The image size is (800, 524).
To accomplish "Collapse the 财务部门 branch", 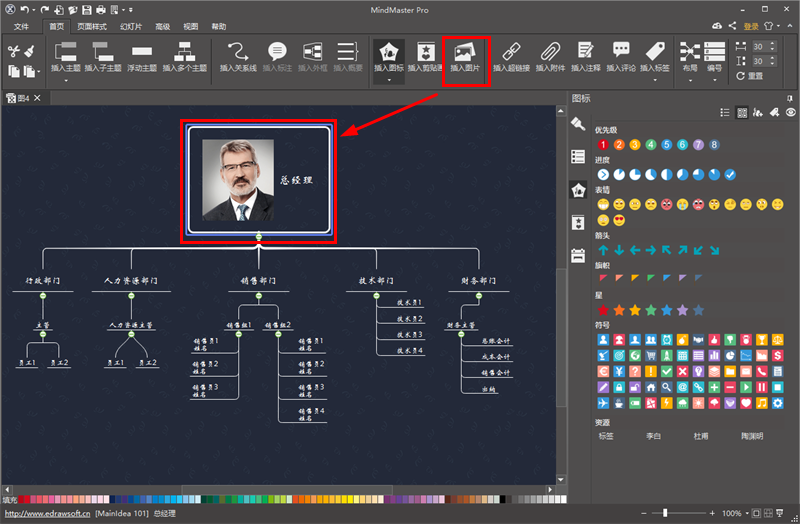I will pos(479,296).
